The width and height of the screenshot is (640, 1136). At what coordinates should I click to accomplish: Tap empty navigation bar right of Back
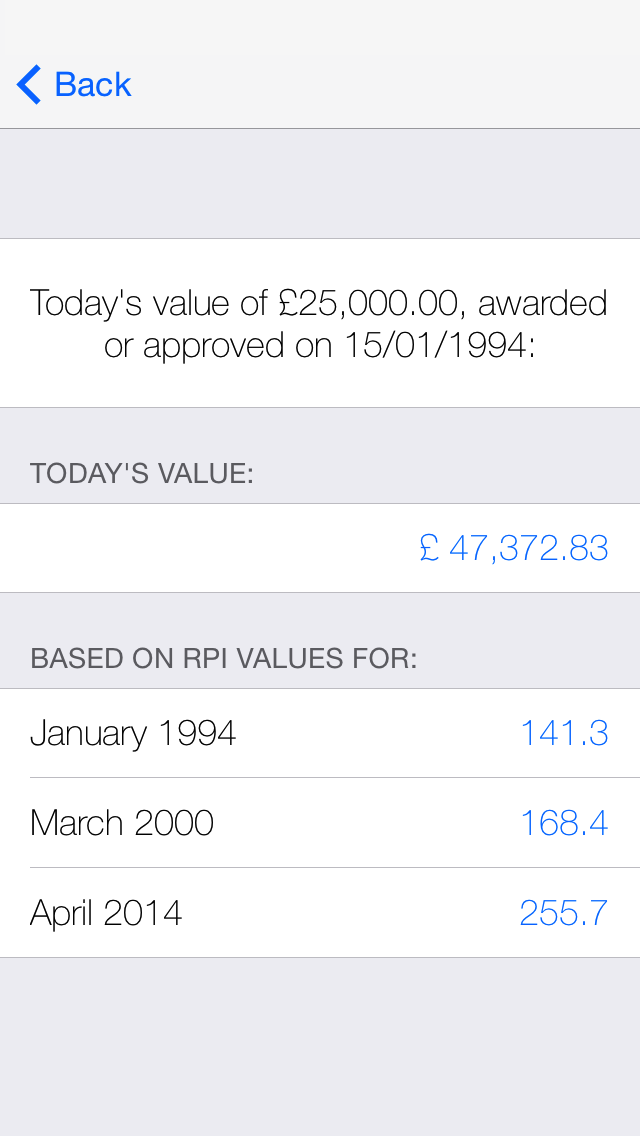pyautogui.click(x=400, y=85)
